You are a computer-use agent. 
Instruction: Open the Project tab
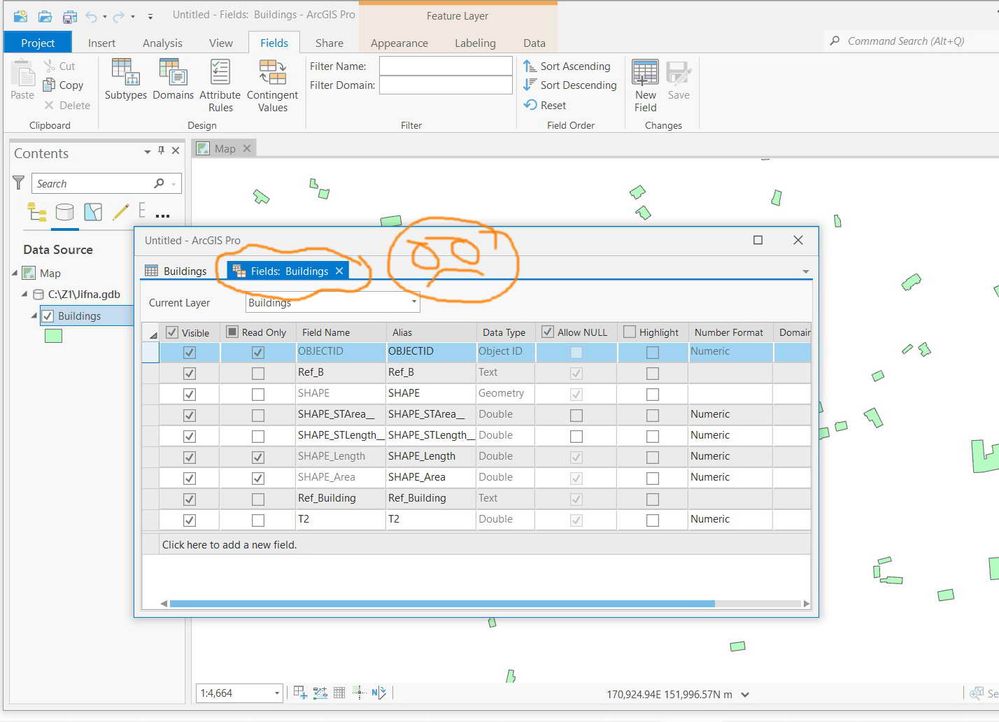(38, 43)
